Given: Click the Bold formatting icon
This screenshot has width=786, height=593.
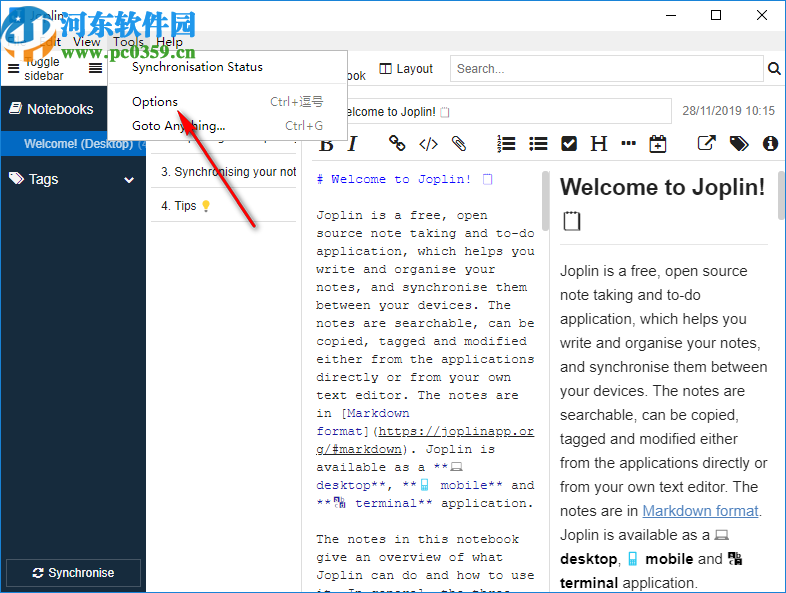Looking at the screenshot, I should click(326, 144).
